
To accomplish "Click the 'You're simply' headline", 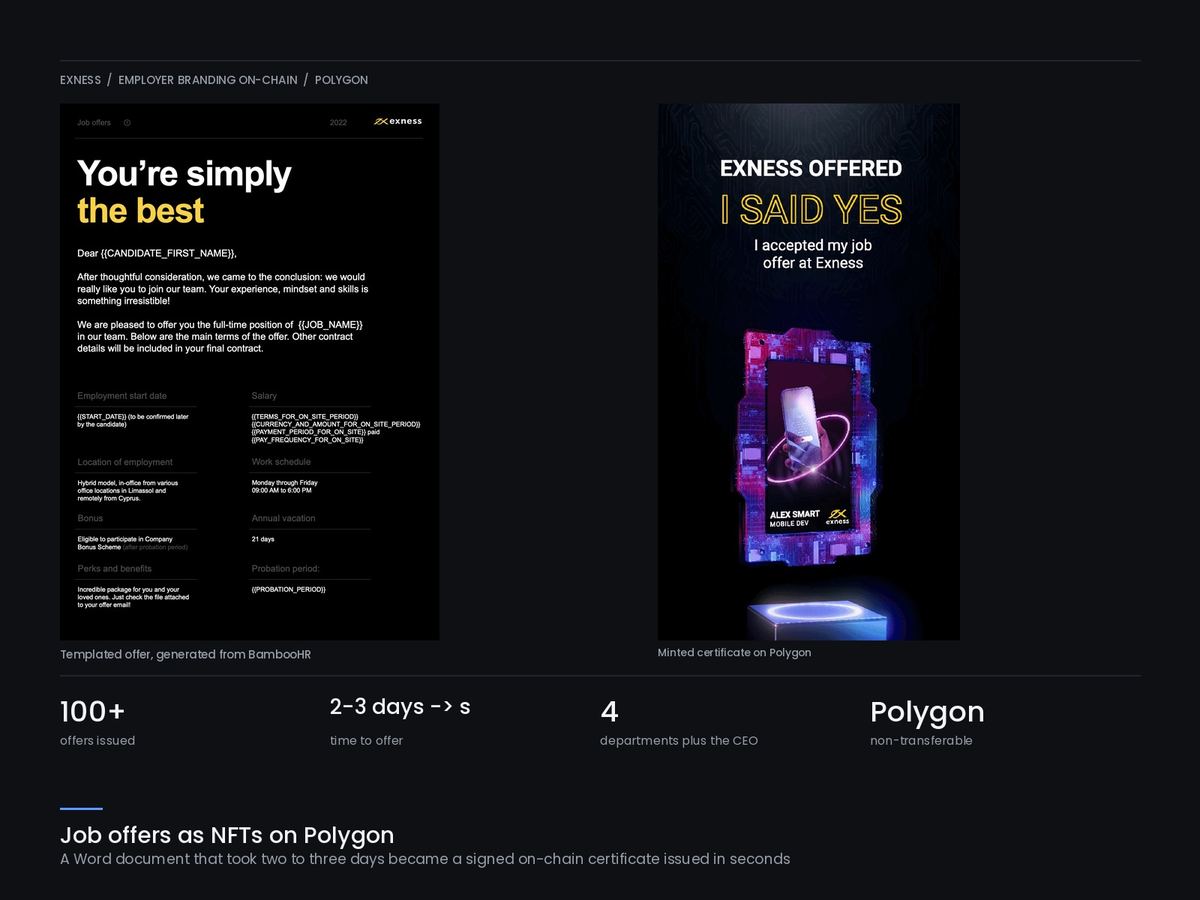I will 184,173.
